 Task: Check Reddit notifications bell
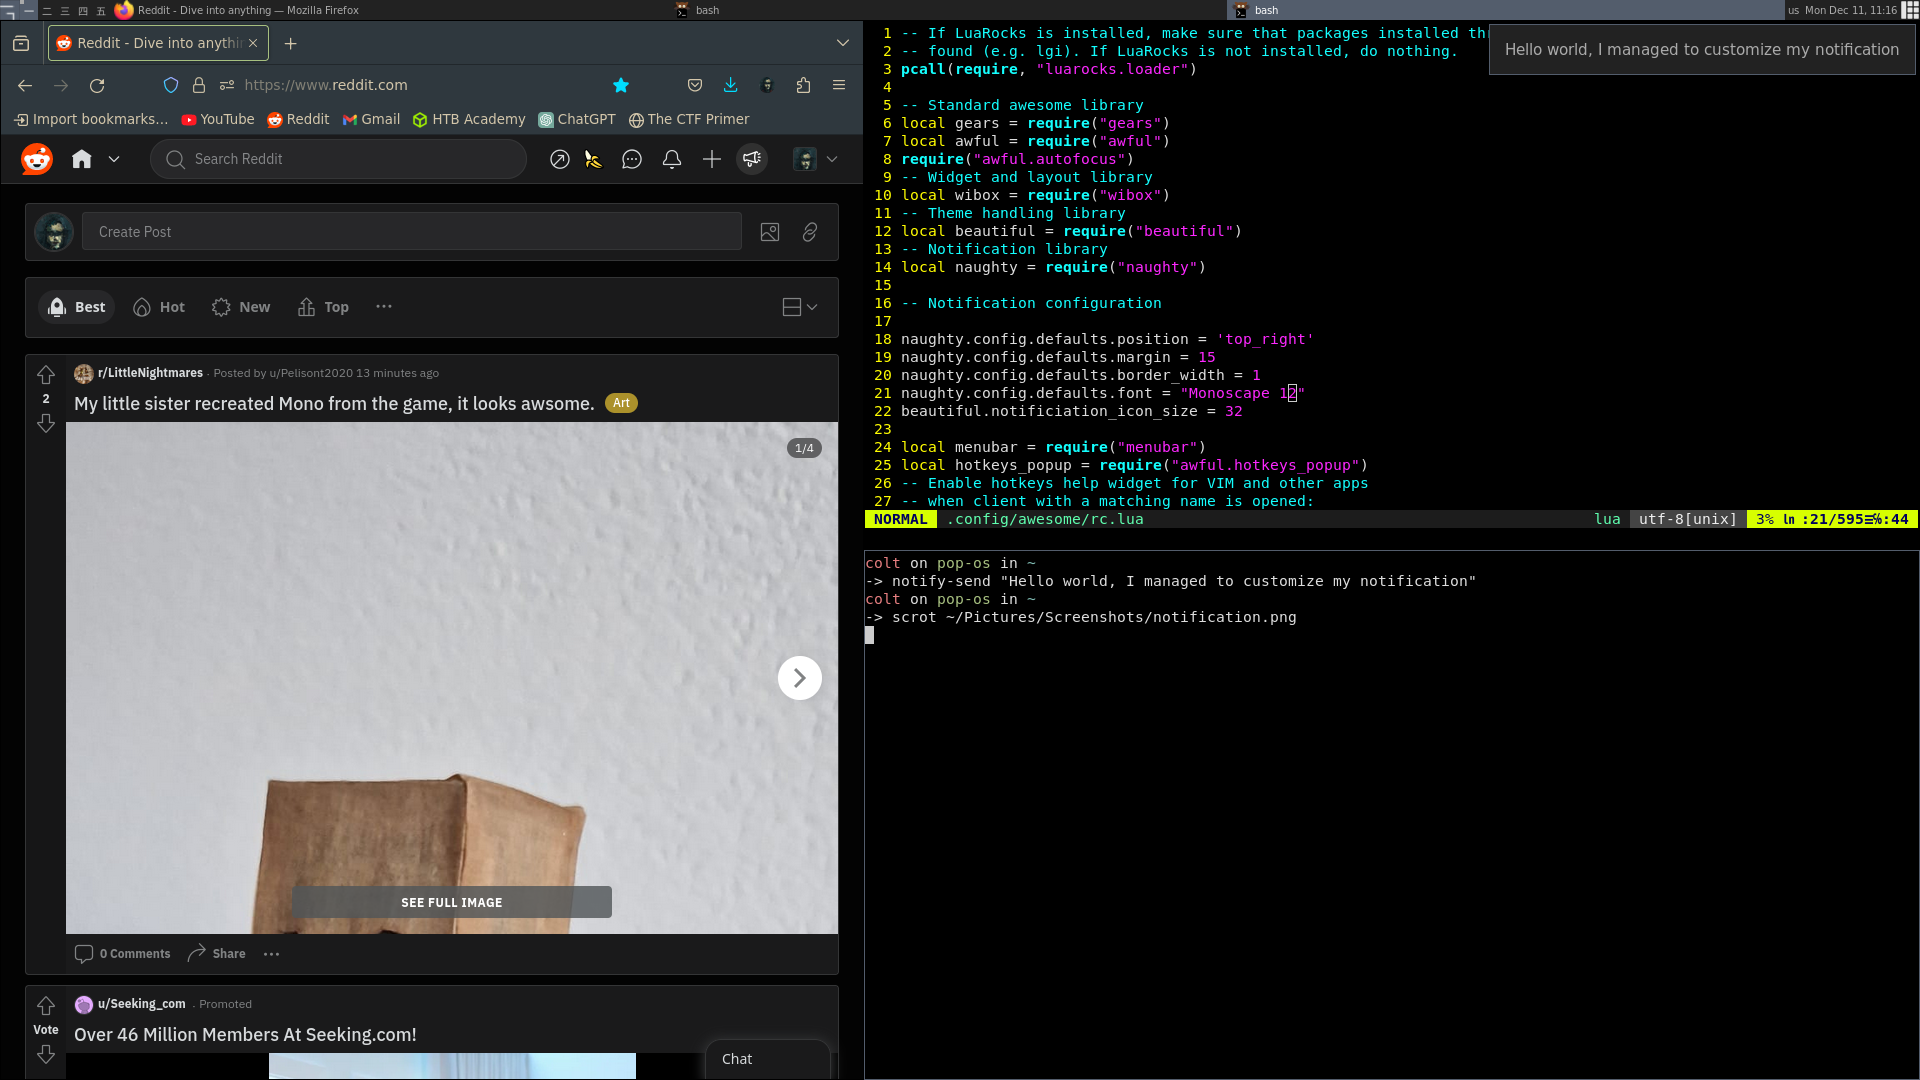coord(671,159)
